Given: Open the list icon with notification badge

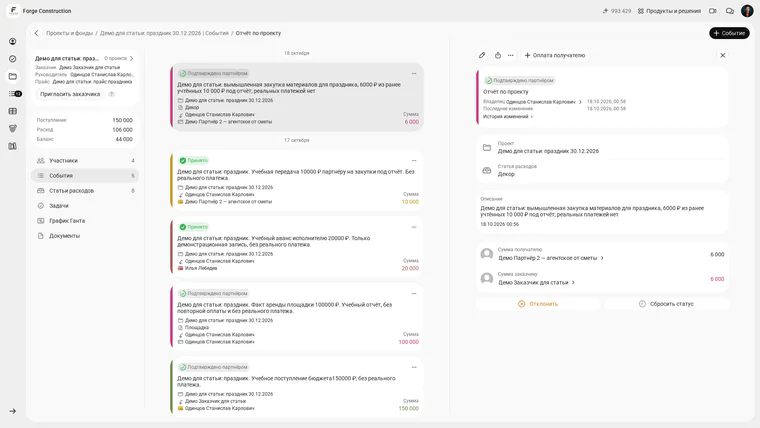Looking at the screenshot, I should 15,94.
